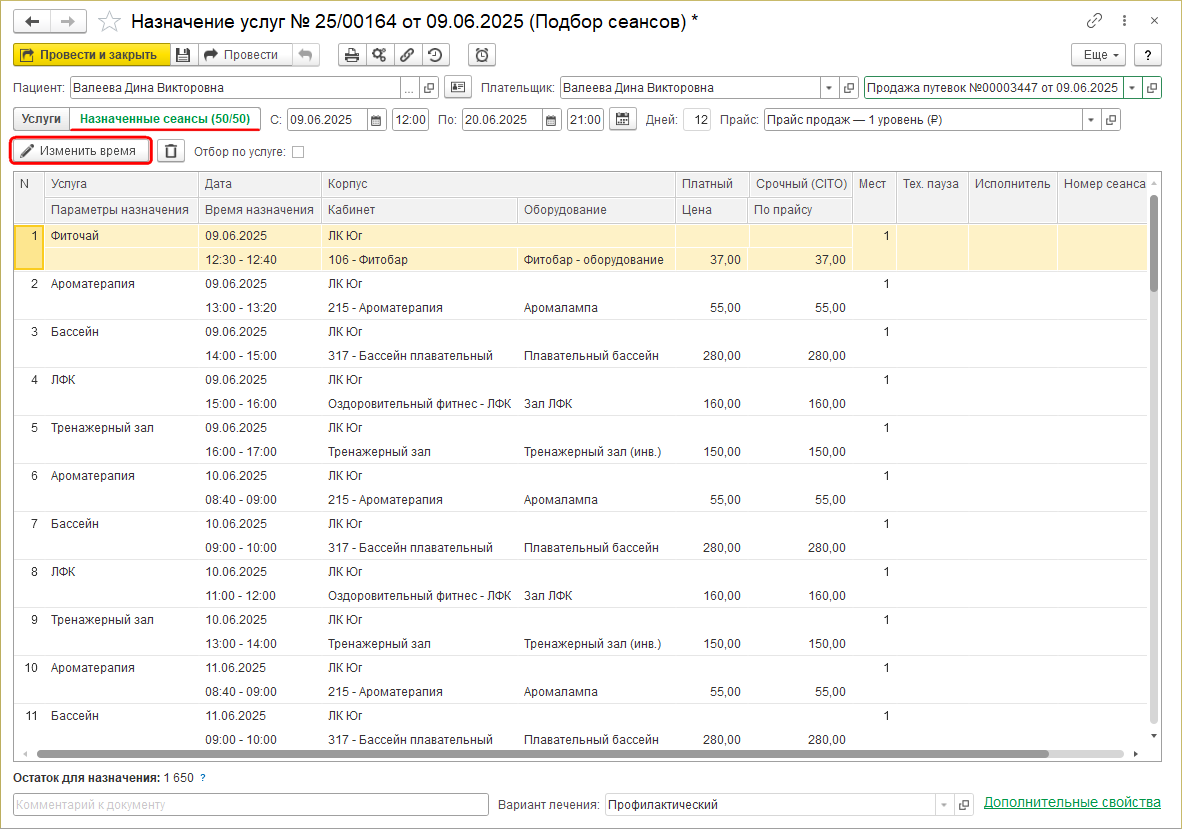Delete selected session with trash icon
Screen dimensions: 1182x829
[x=171, y=151]
